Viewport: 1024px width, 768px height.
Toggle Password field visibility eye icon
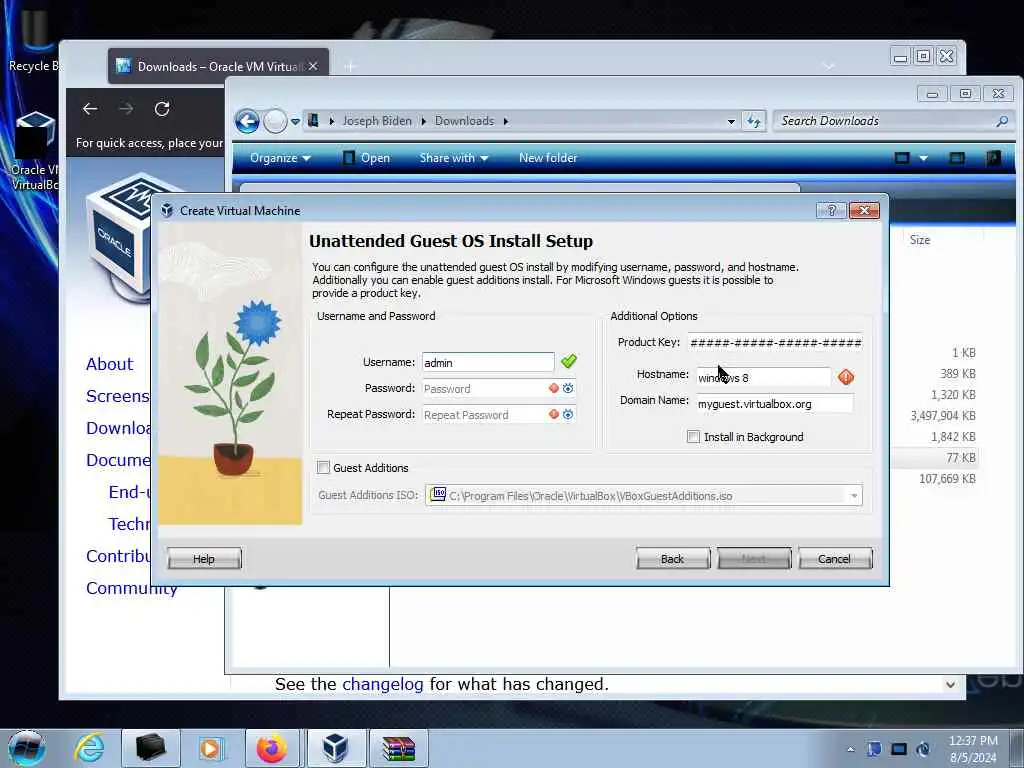pos(568,388)
